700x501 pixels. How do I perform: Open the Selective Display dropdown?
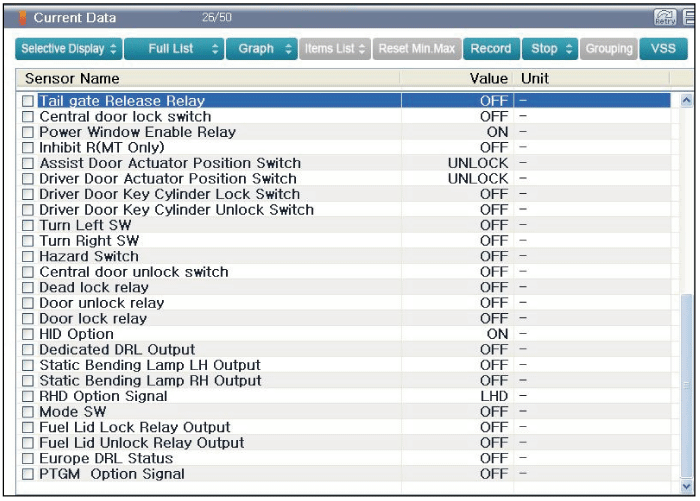tap(69, 48)
